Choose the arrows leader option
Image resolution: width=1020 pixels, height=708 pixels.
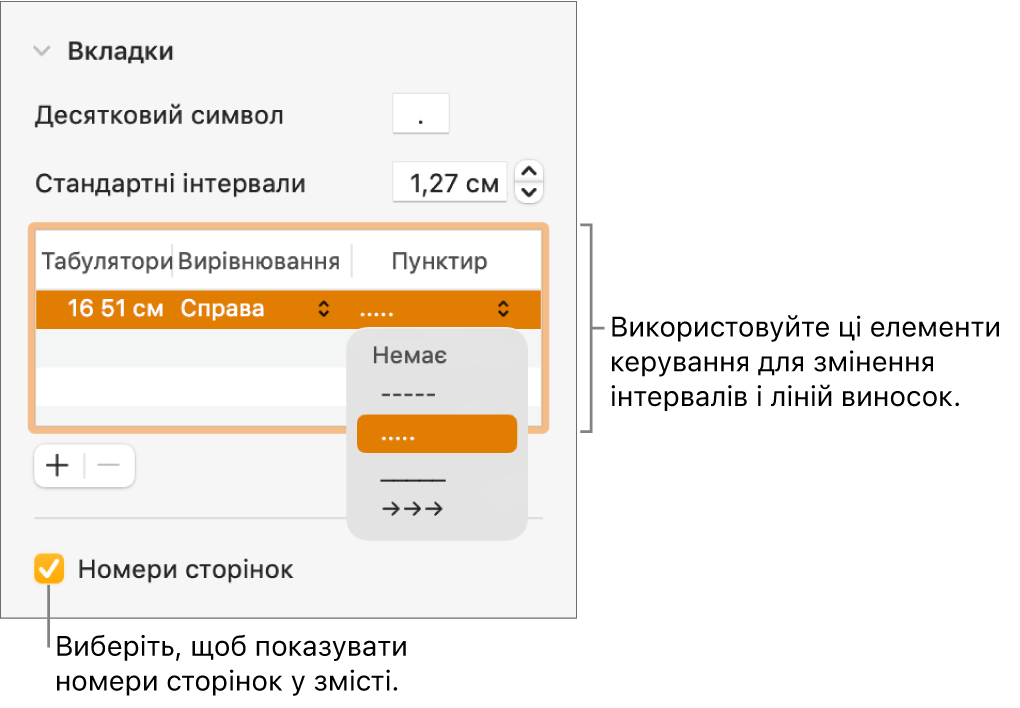pos(412,510)
